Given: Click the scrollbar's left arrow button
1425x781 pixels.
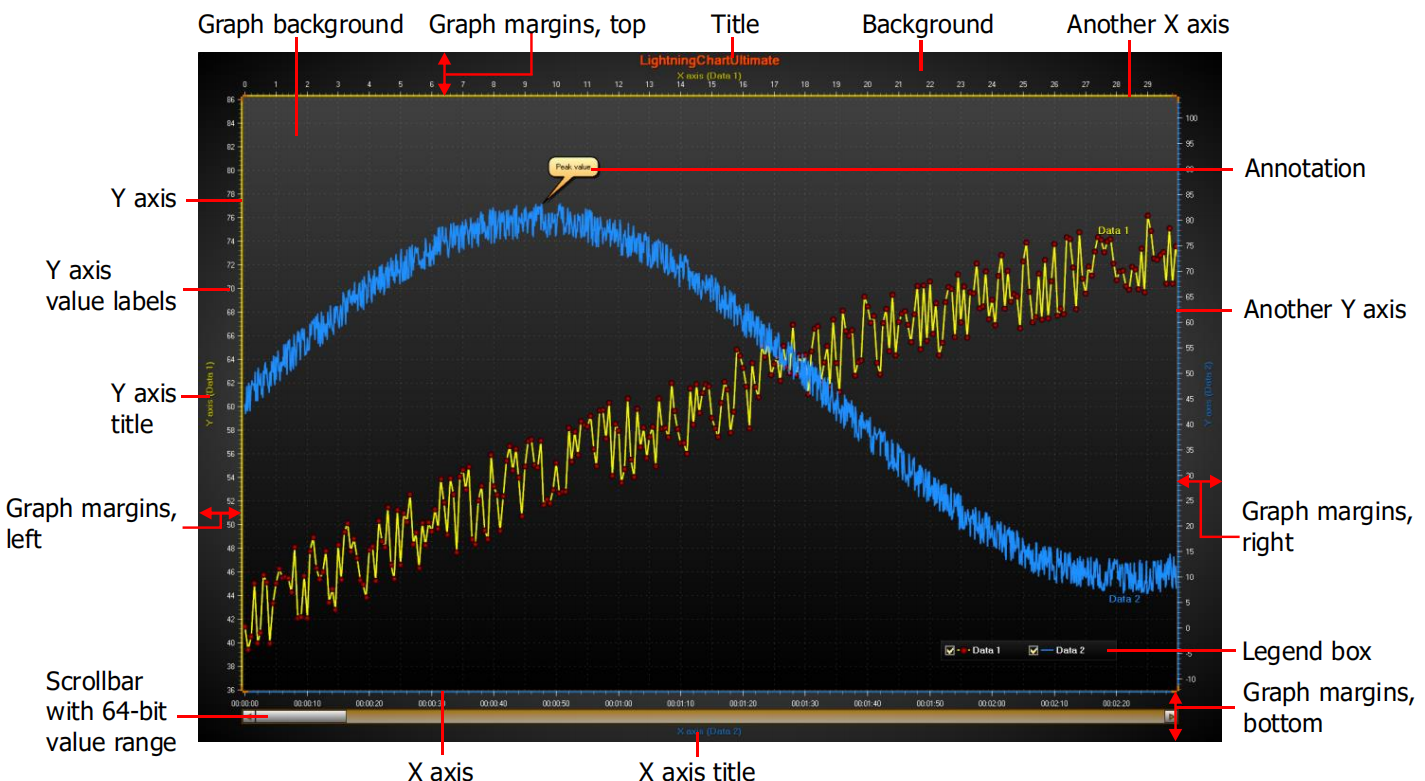Looking at the screenshot, I should tap(249, 716).
